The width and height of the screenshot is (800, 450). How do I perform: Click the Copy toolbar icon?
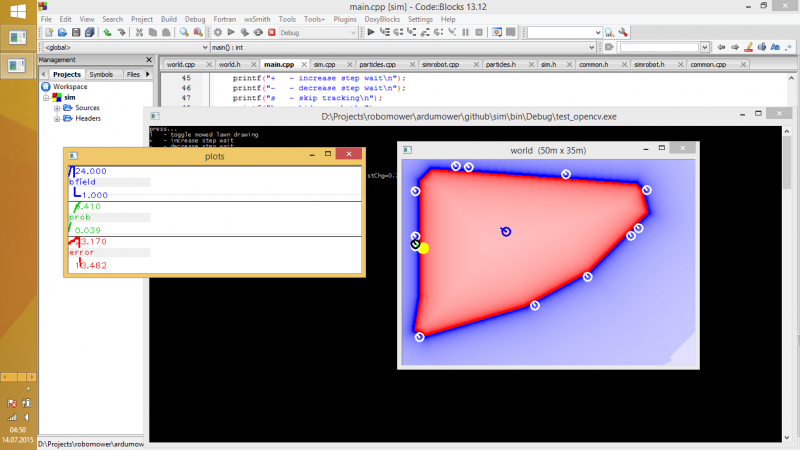point(153,33)
